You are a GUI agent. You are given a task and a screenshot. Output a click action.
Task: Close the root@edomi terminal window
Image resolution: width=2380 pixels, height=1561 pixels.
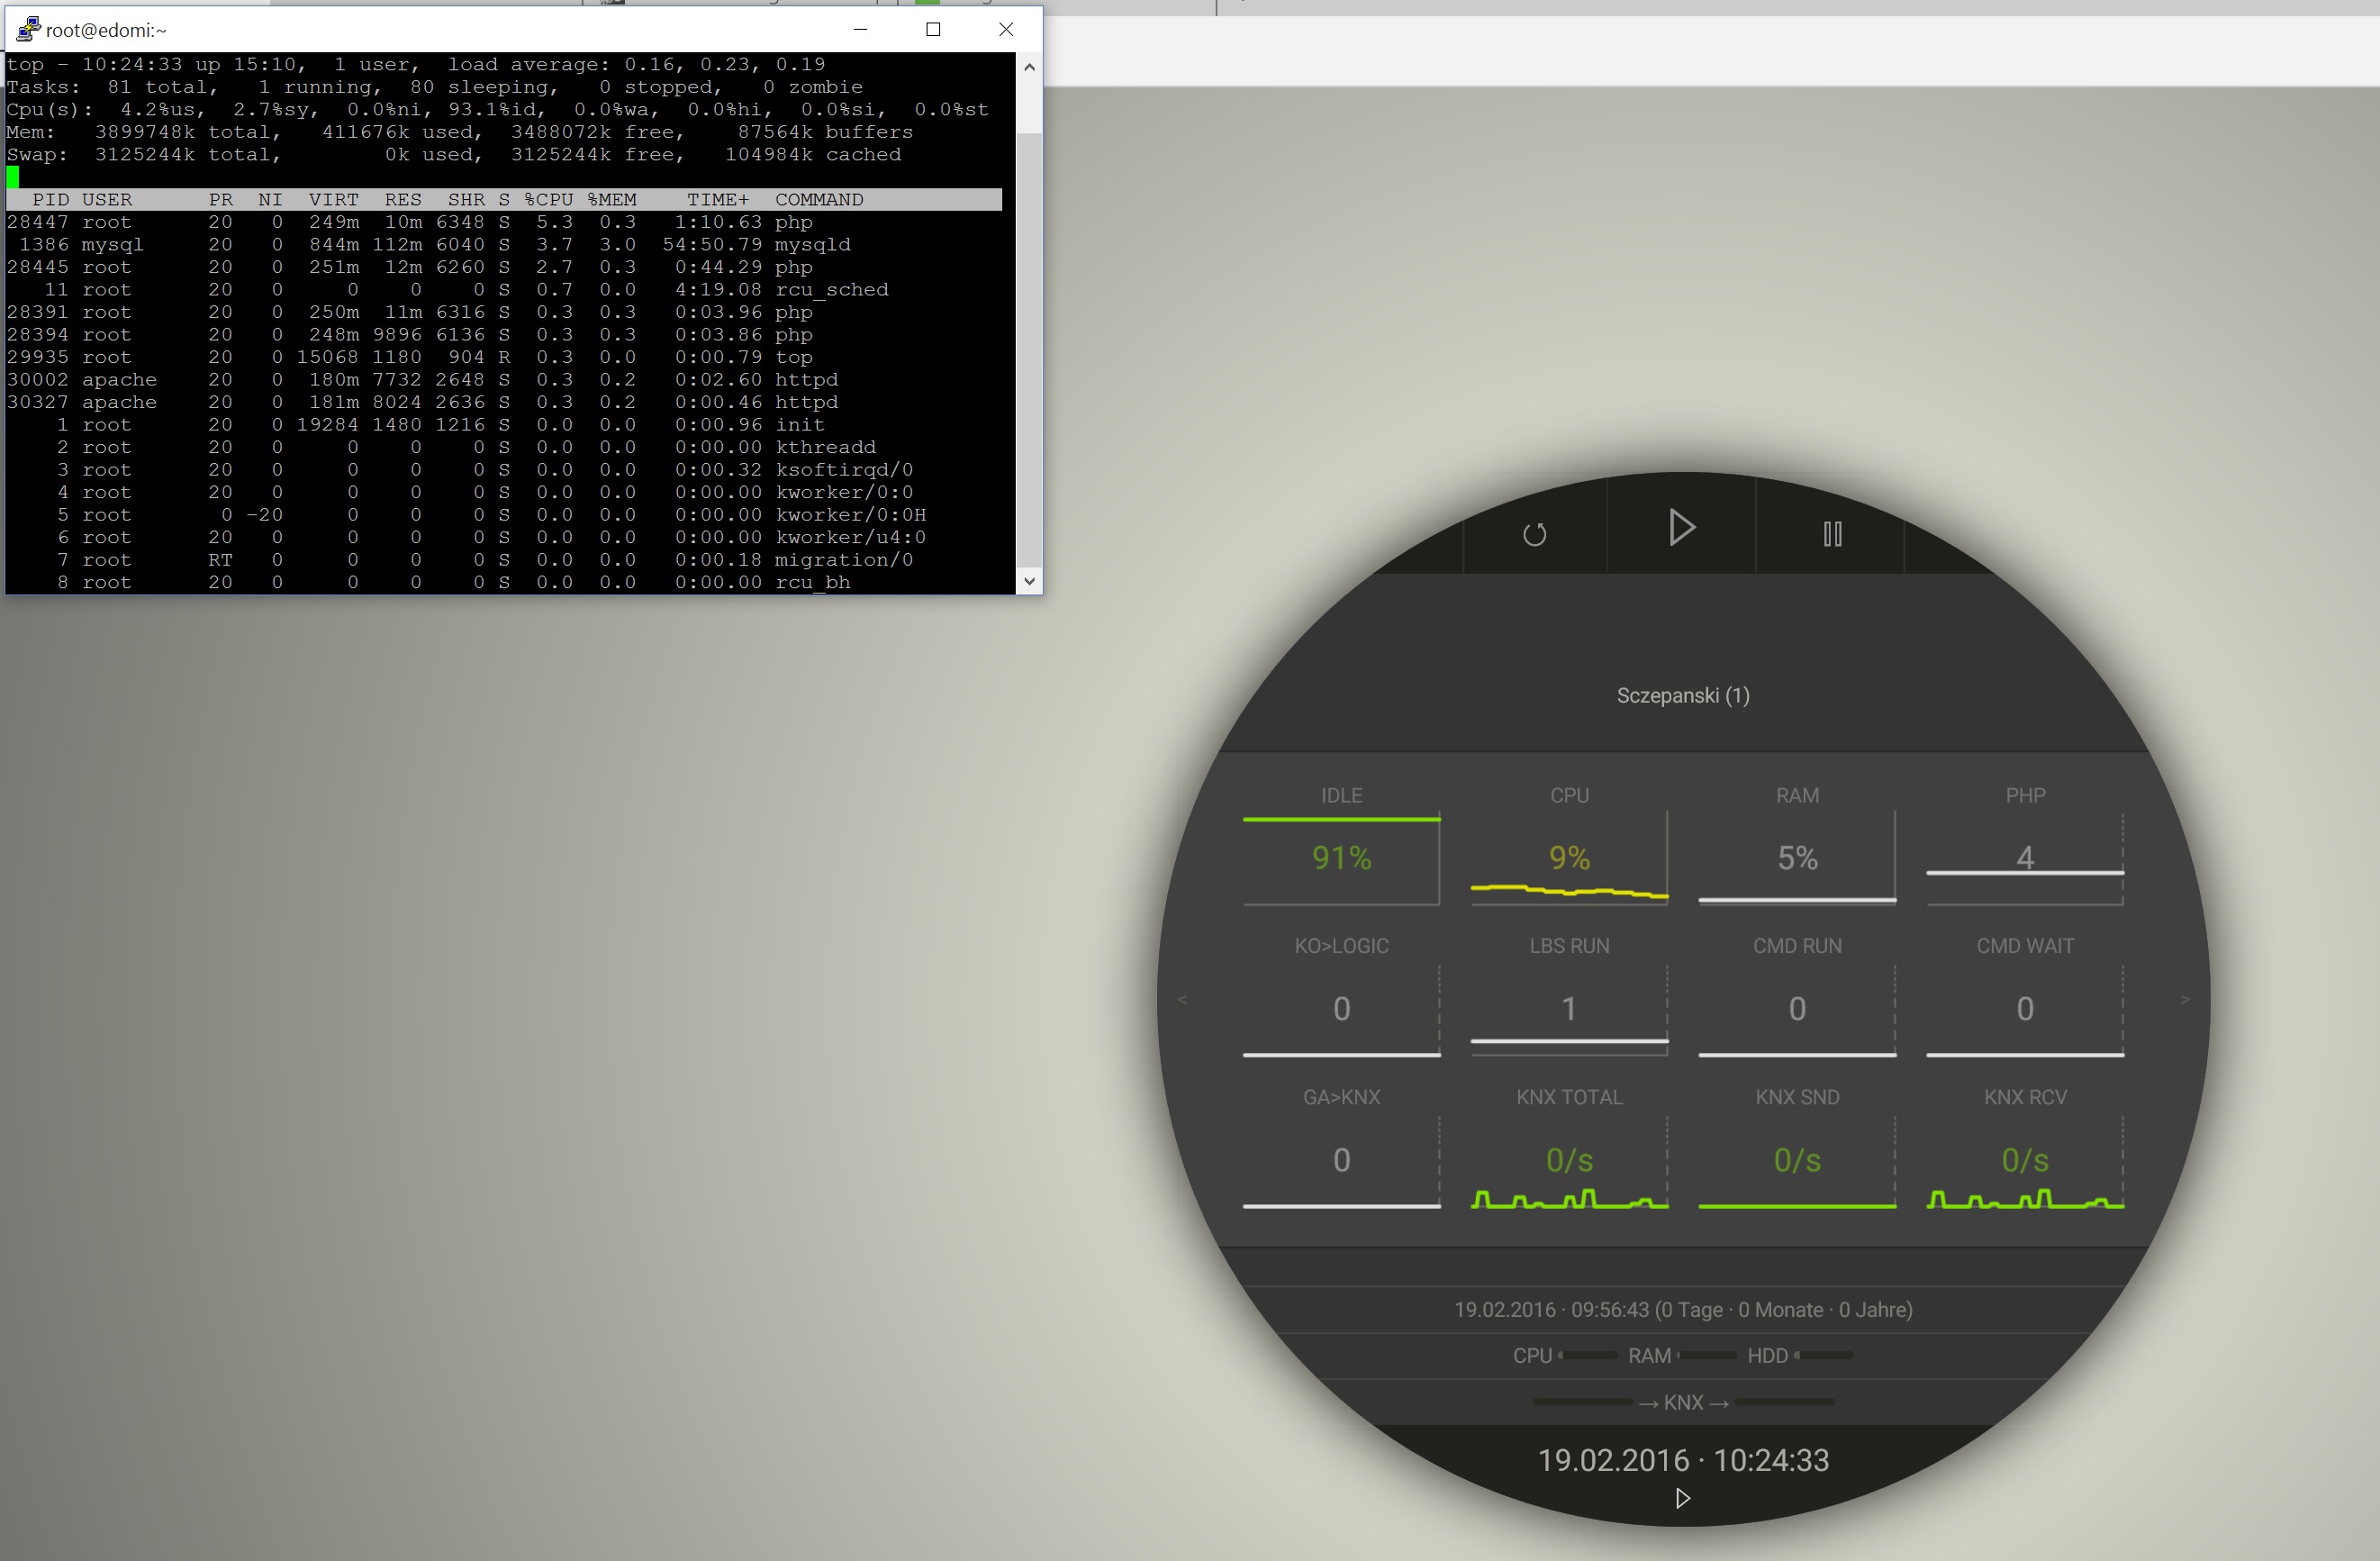[1006, 29]
